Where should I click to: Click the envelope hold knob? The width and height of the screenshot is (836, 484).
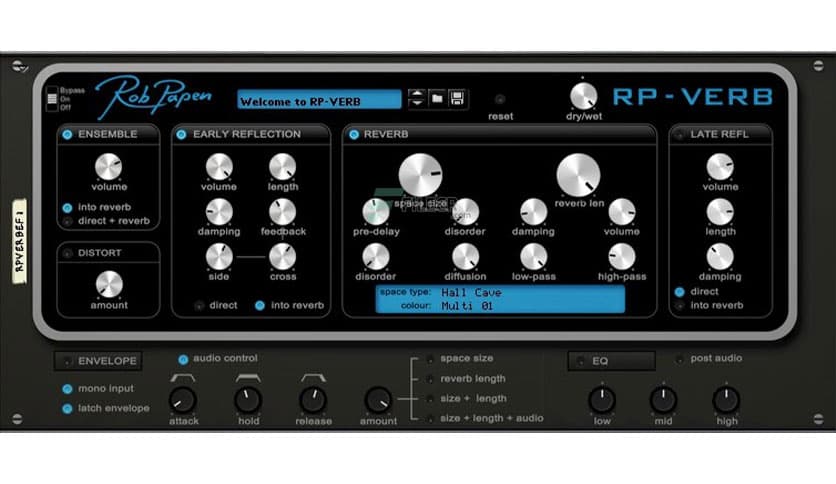(248, 400)
